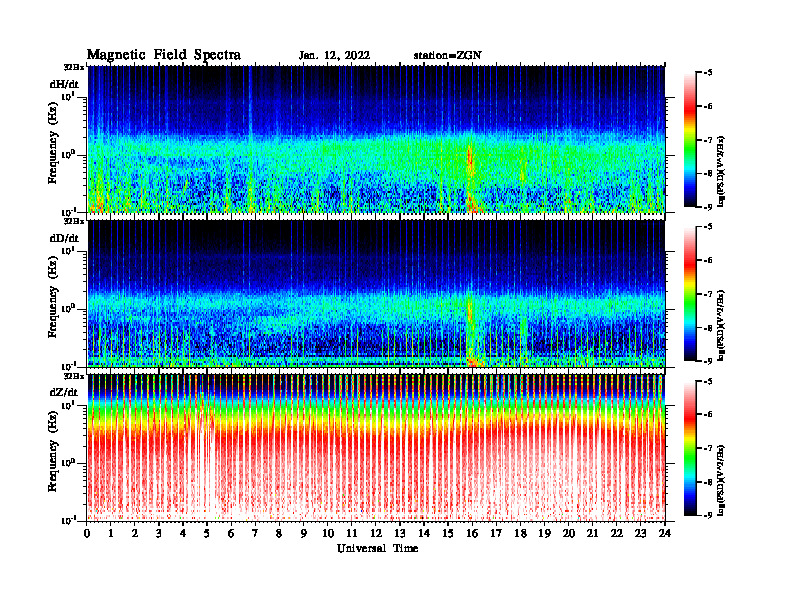This screenshot has height=612, width=792.
Task: Click the dZ/dt spectrogram panel
Action: pyautogui.click(x=376, y=447)
